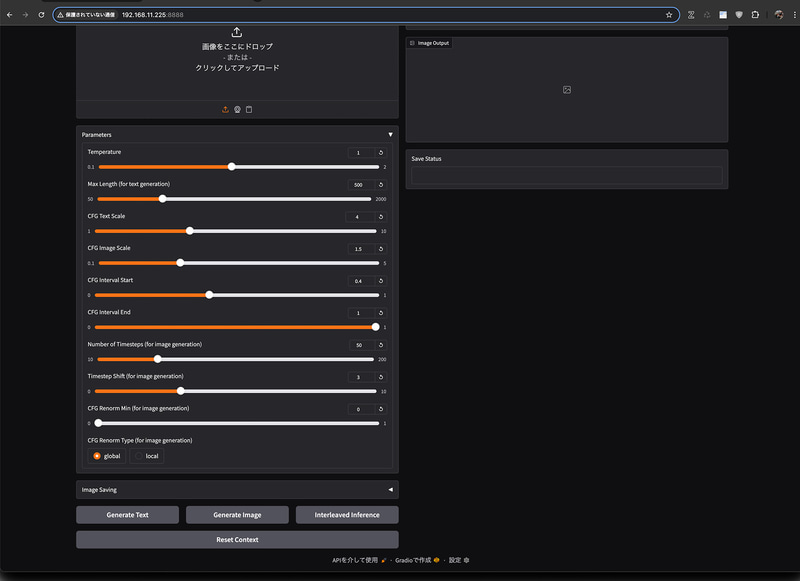Image resolution: width=800 pixels, height=581 pixels.
Task: Focus the CFG Text Scale value field
Action: tap(360, 217)
